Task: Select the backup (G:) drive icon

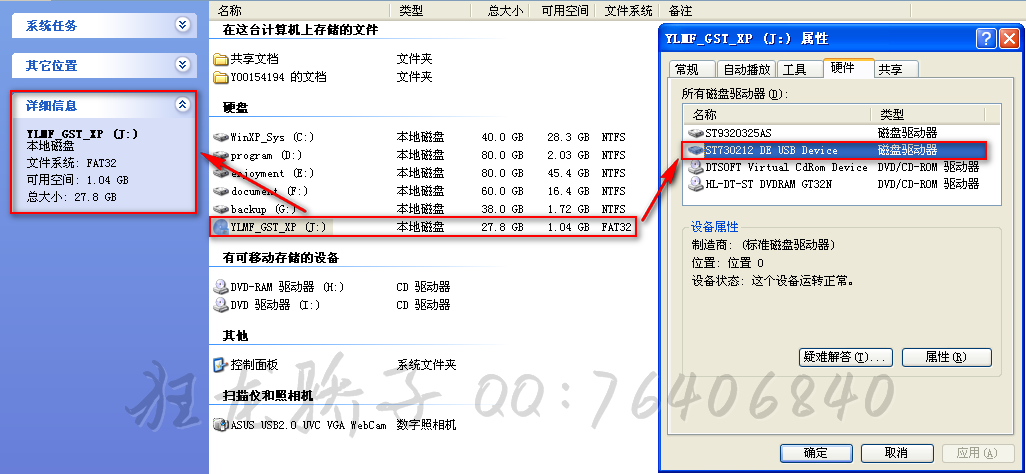Action: tap(221, 210)
